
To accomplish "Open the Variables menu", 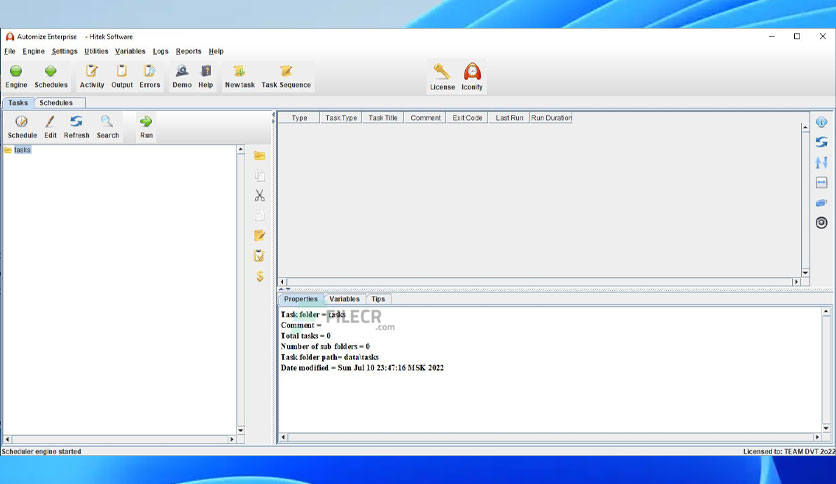I will [130, 51].
